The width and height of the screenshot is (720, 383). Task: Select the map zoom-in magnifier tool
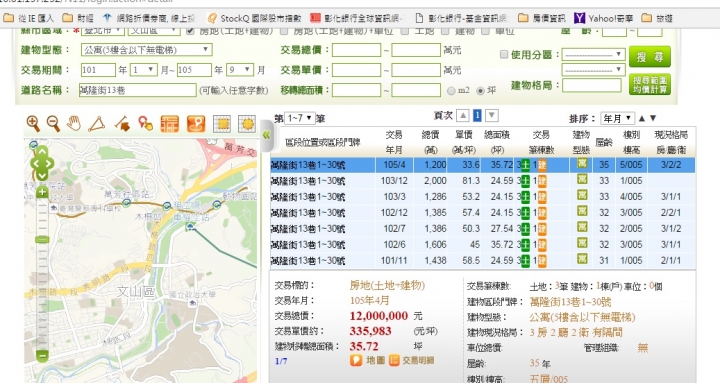click(33, 124)
